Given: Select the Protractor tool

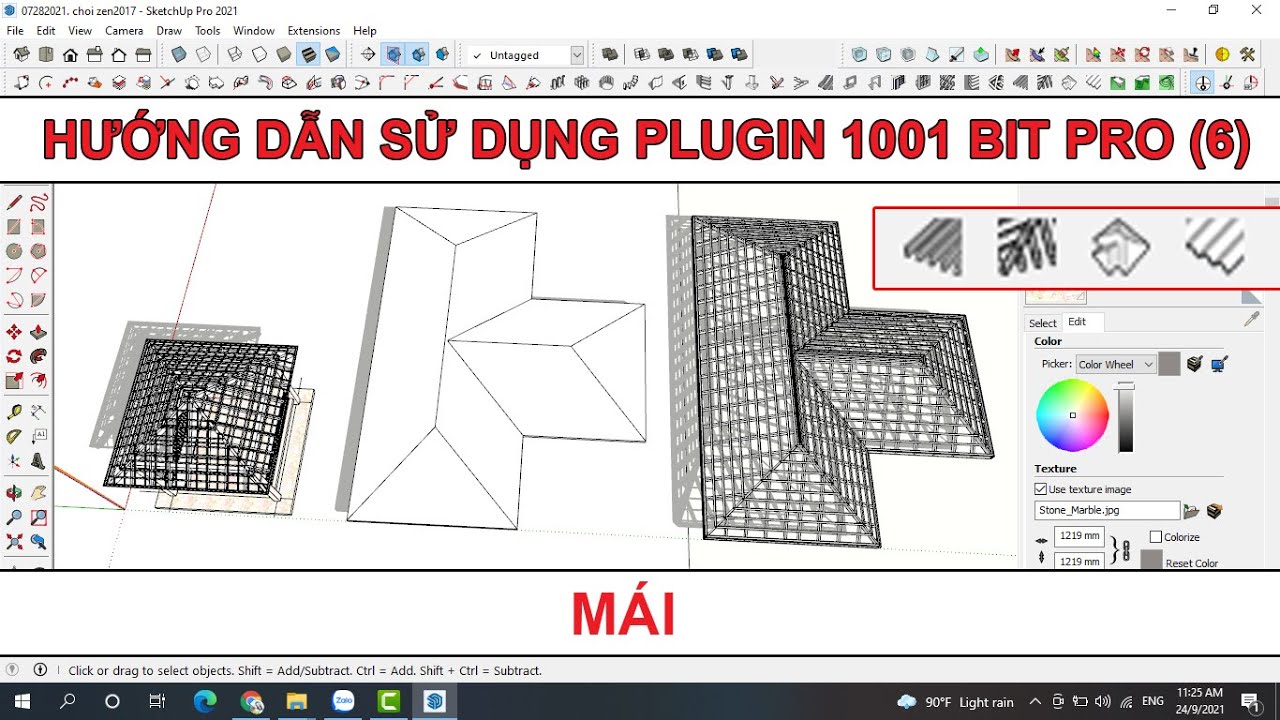Looking at the screenshot, I should click(14, 437).
